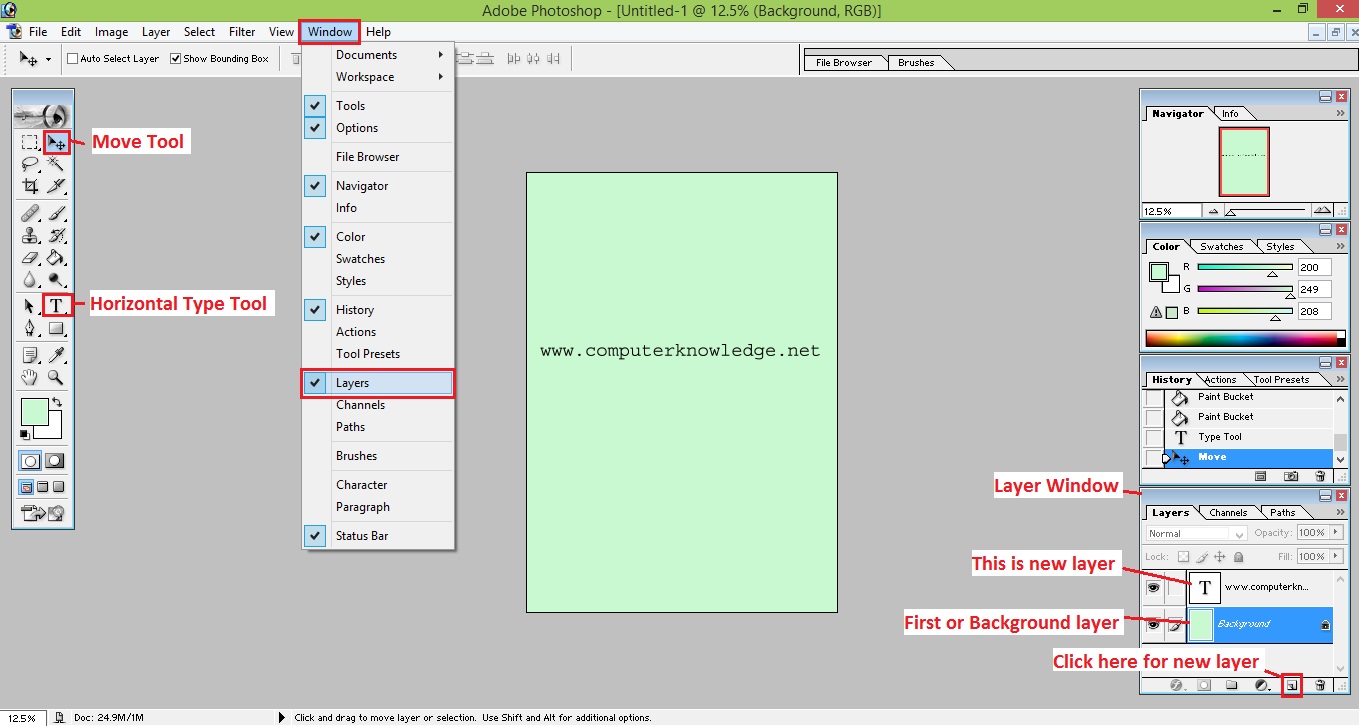
Task: Choose Character in the Window menu
Action: pos(378,484)
